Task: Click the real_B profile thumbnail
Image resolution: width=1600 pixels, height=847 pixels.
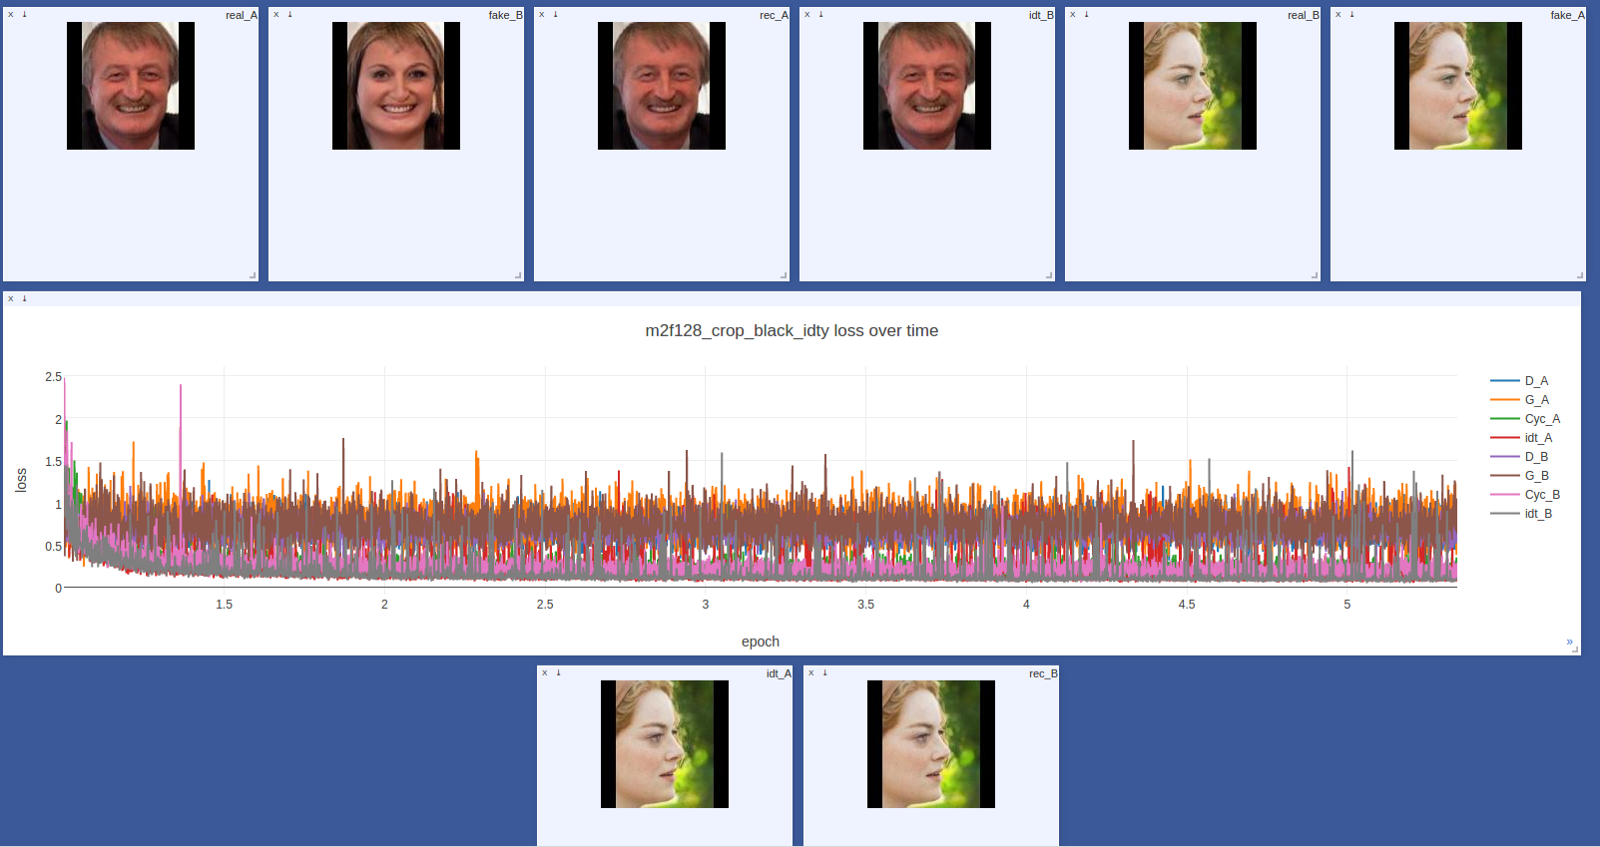Action: click(1193, 86)
